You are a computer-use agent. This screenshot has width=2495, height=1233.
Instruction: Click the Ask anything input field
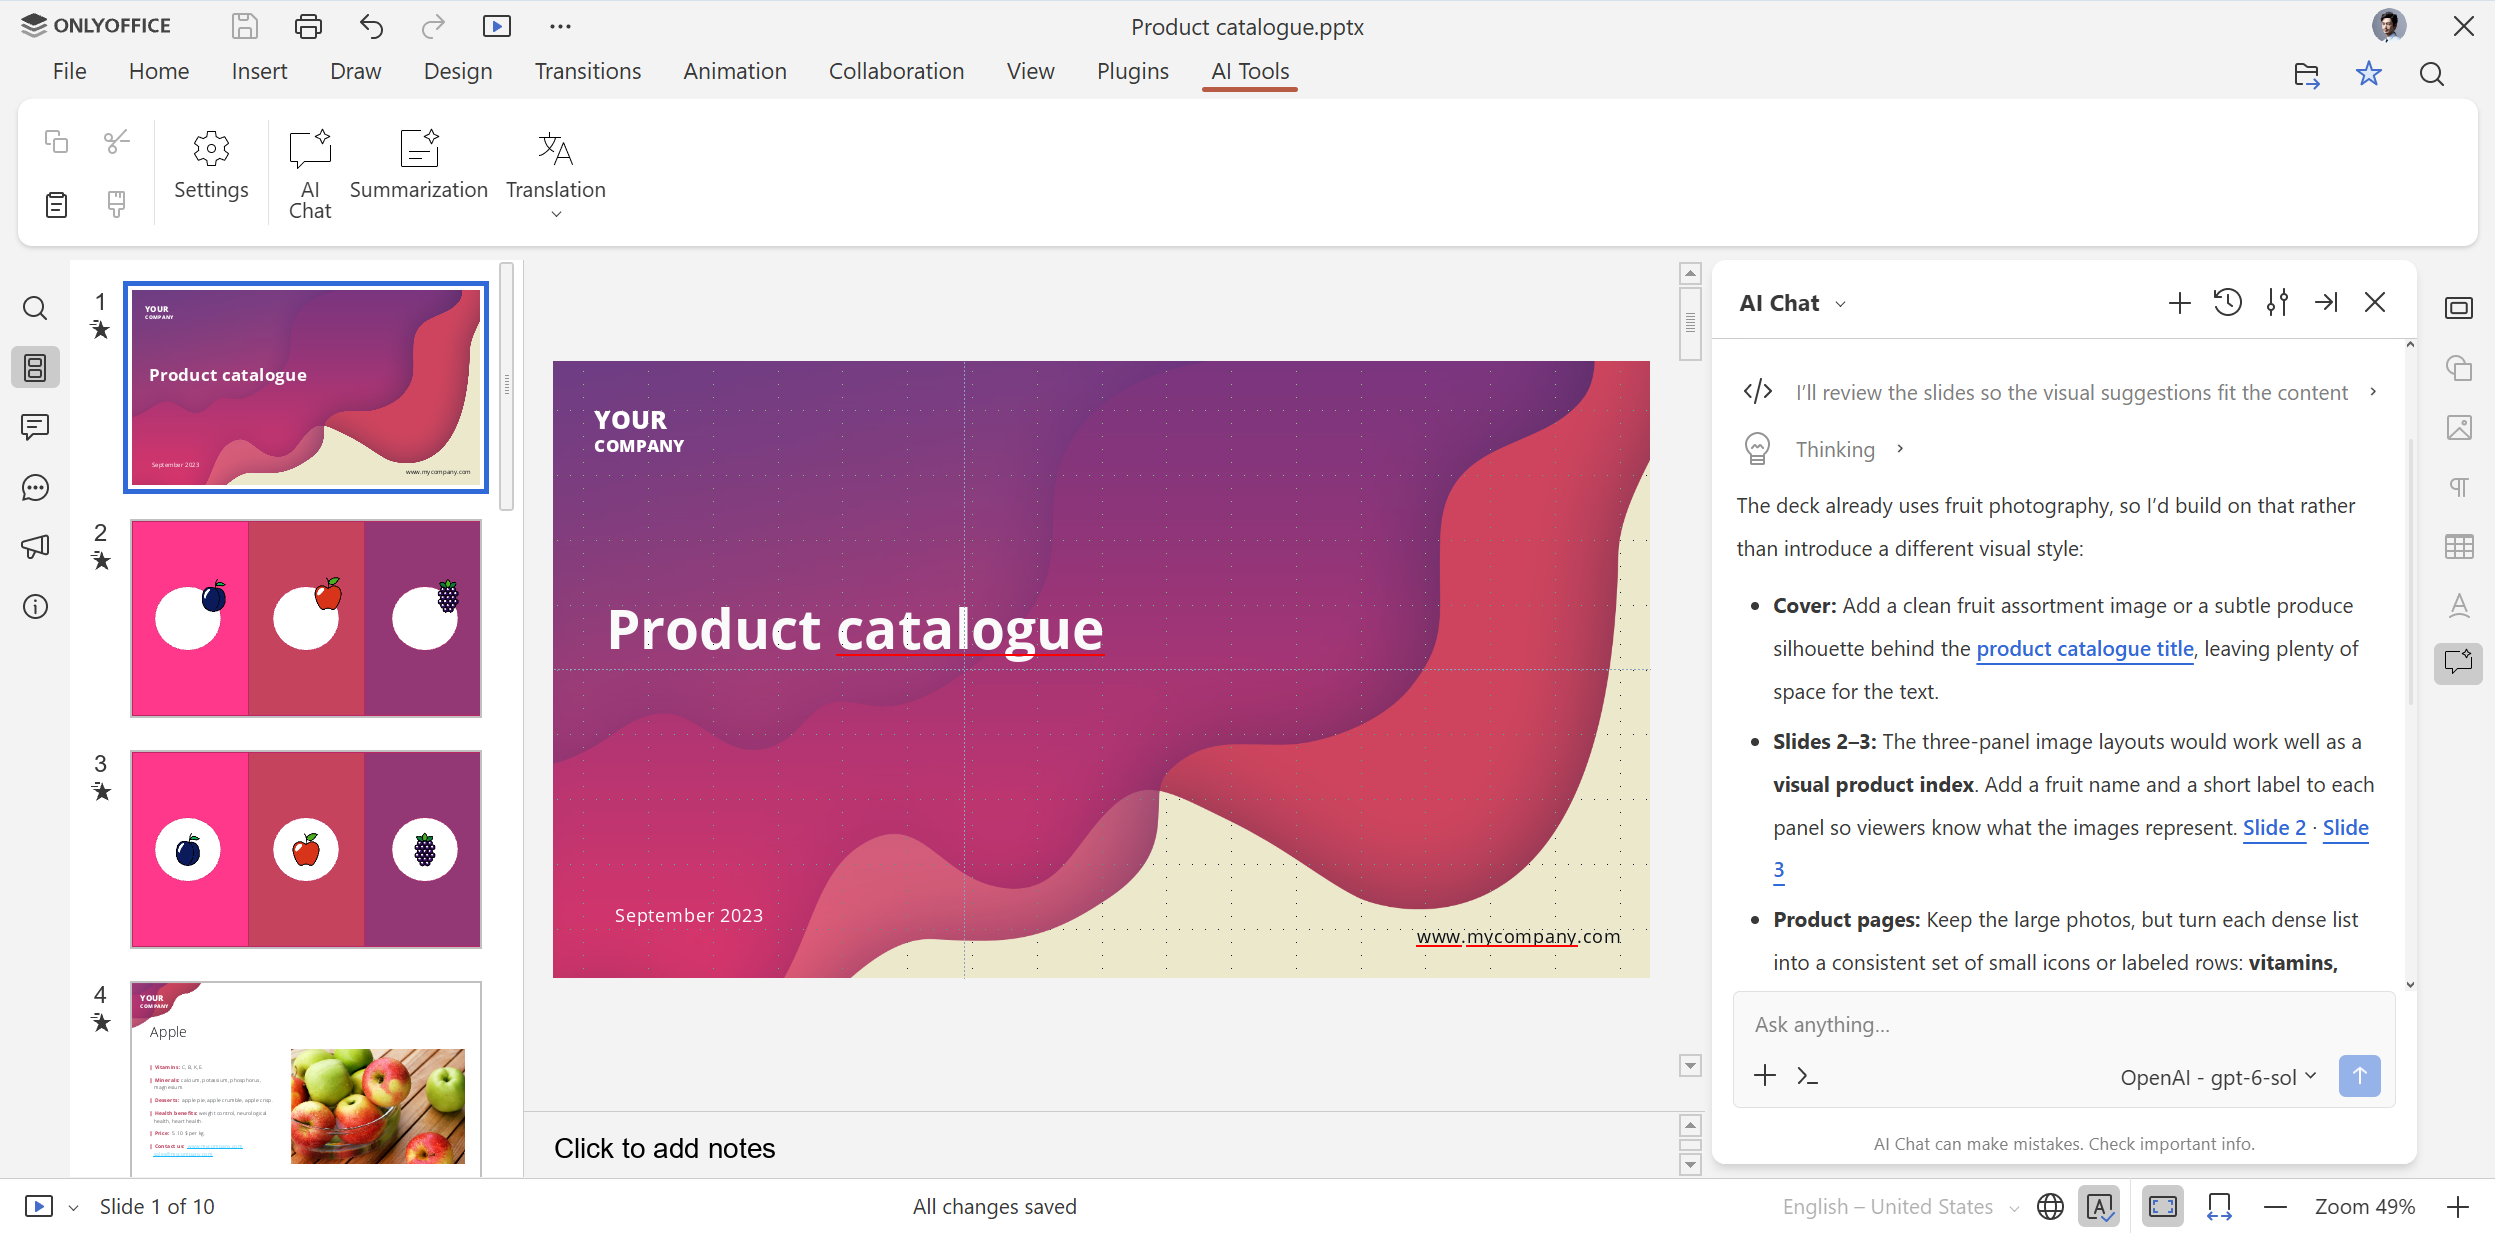tap(2064, 1024)
